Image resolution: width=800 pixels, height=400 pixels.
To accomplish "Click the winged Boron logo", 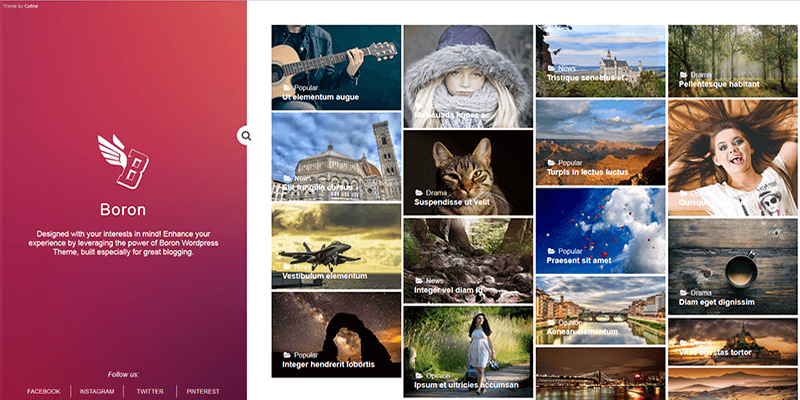I will point(122,162).
